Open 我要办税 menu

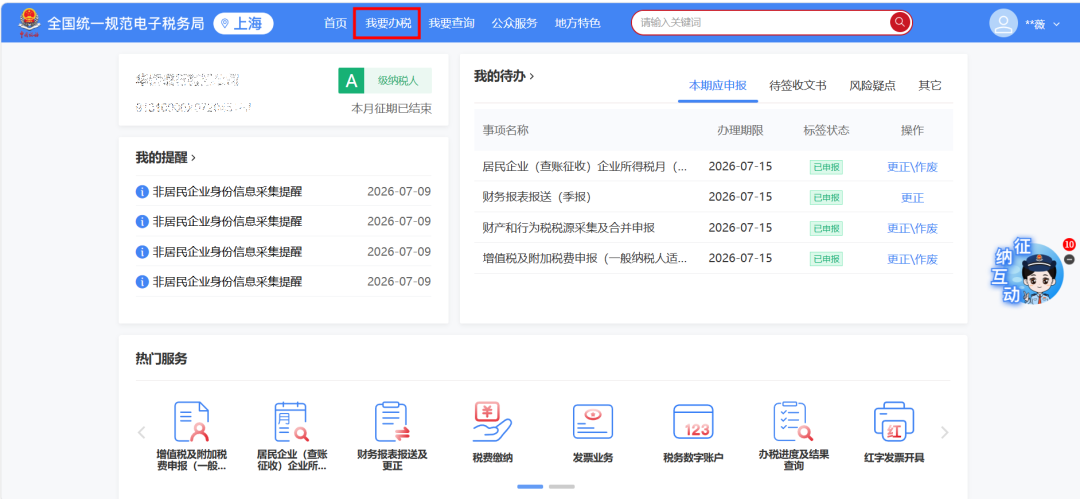388,23
